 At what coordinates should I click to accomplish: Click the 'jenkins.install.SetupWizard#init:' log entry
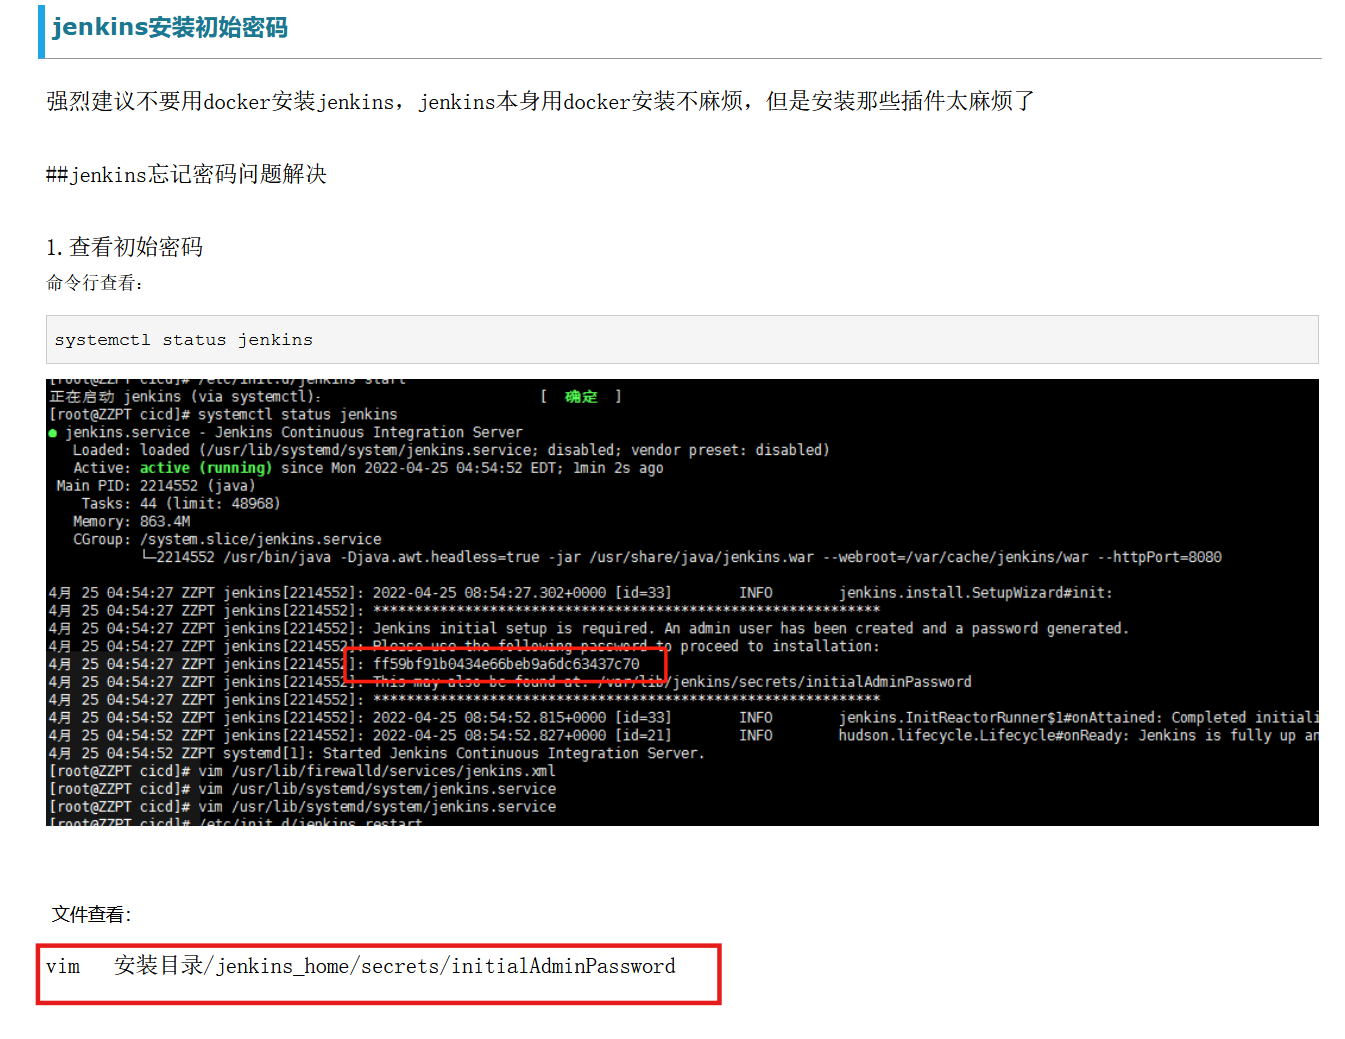tap(975, 593)
